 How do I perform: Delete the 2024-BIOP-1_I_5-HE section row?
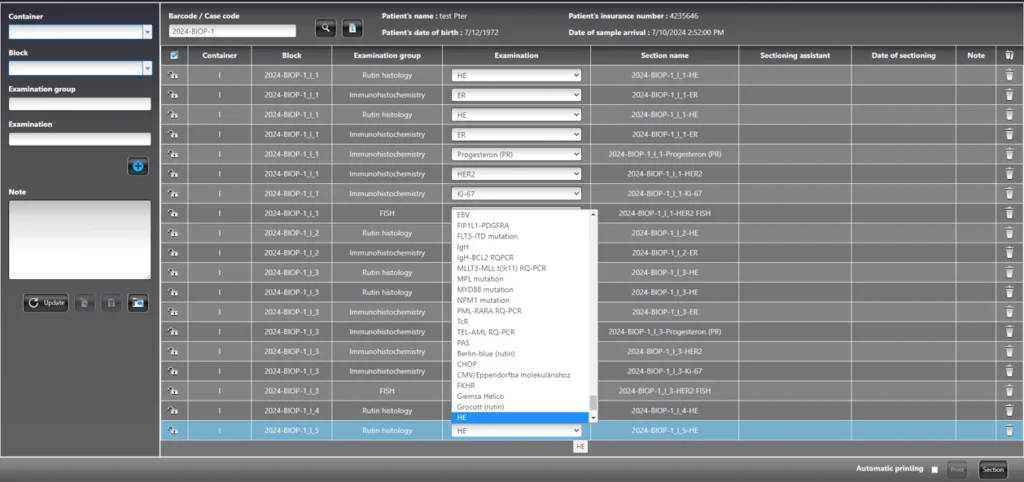[x=1009, y=430]
